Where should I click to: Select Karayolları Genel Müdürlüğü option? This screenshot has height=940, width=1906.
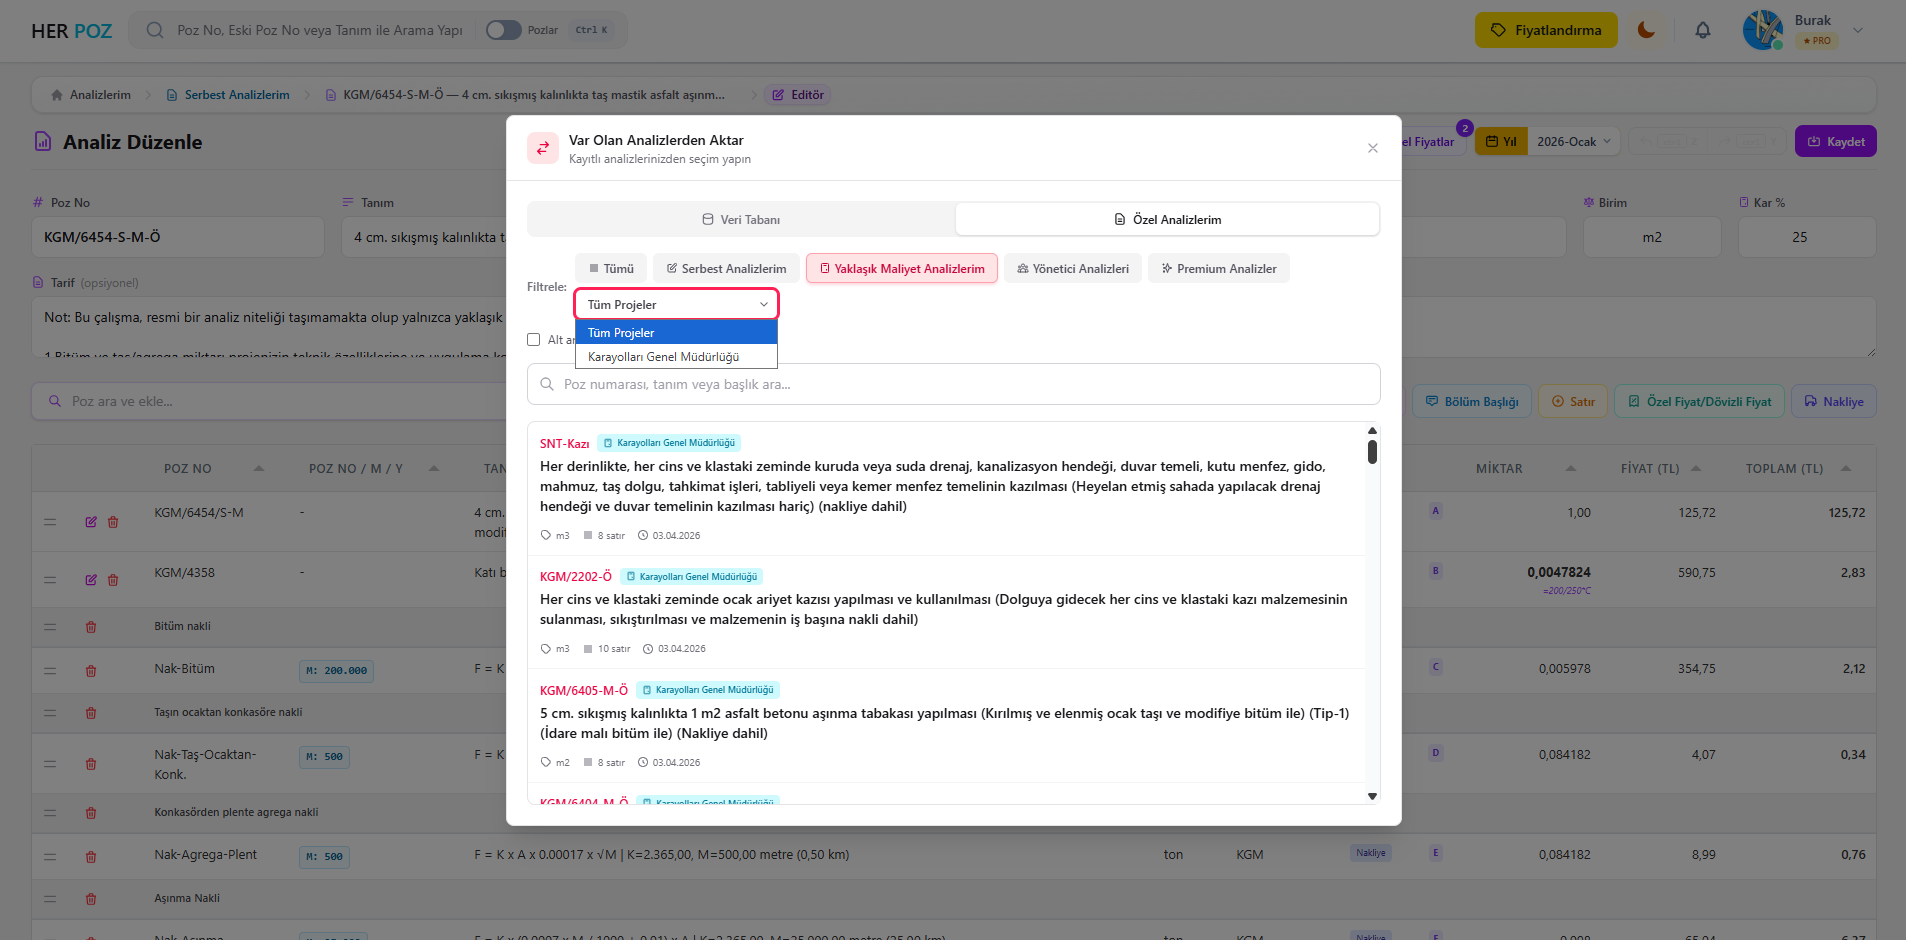pos(664,357)
